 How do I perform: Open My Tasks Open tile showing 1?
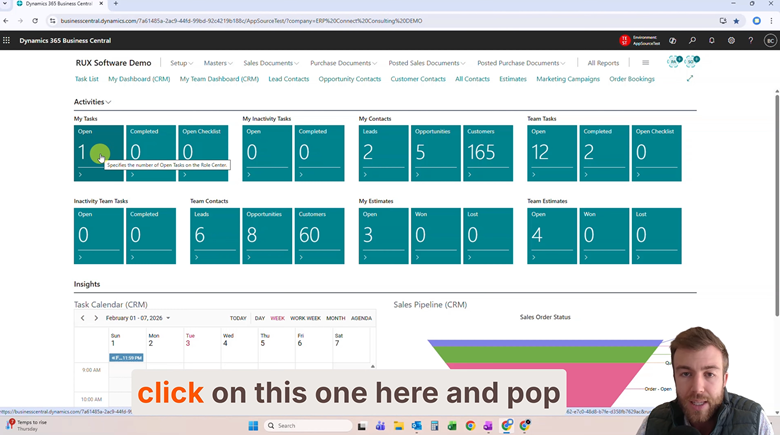pos(98,153)
